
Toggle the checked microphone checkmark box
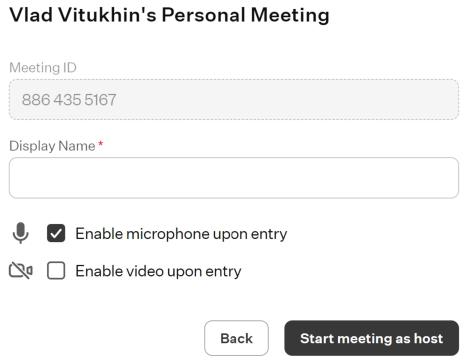[x=56, y=233]
